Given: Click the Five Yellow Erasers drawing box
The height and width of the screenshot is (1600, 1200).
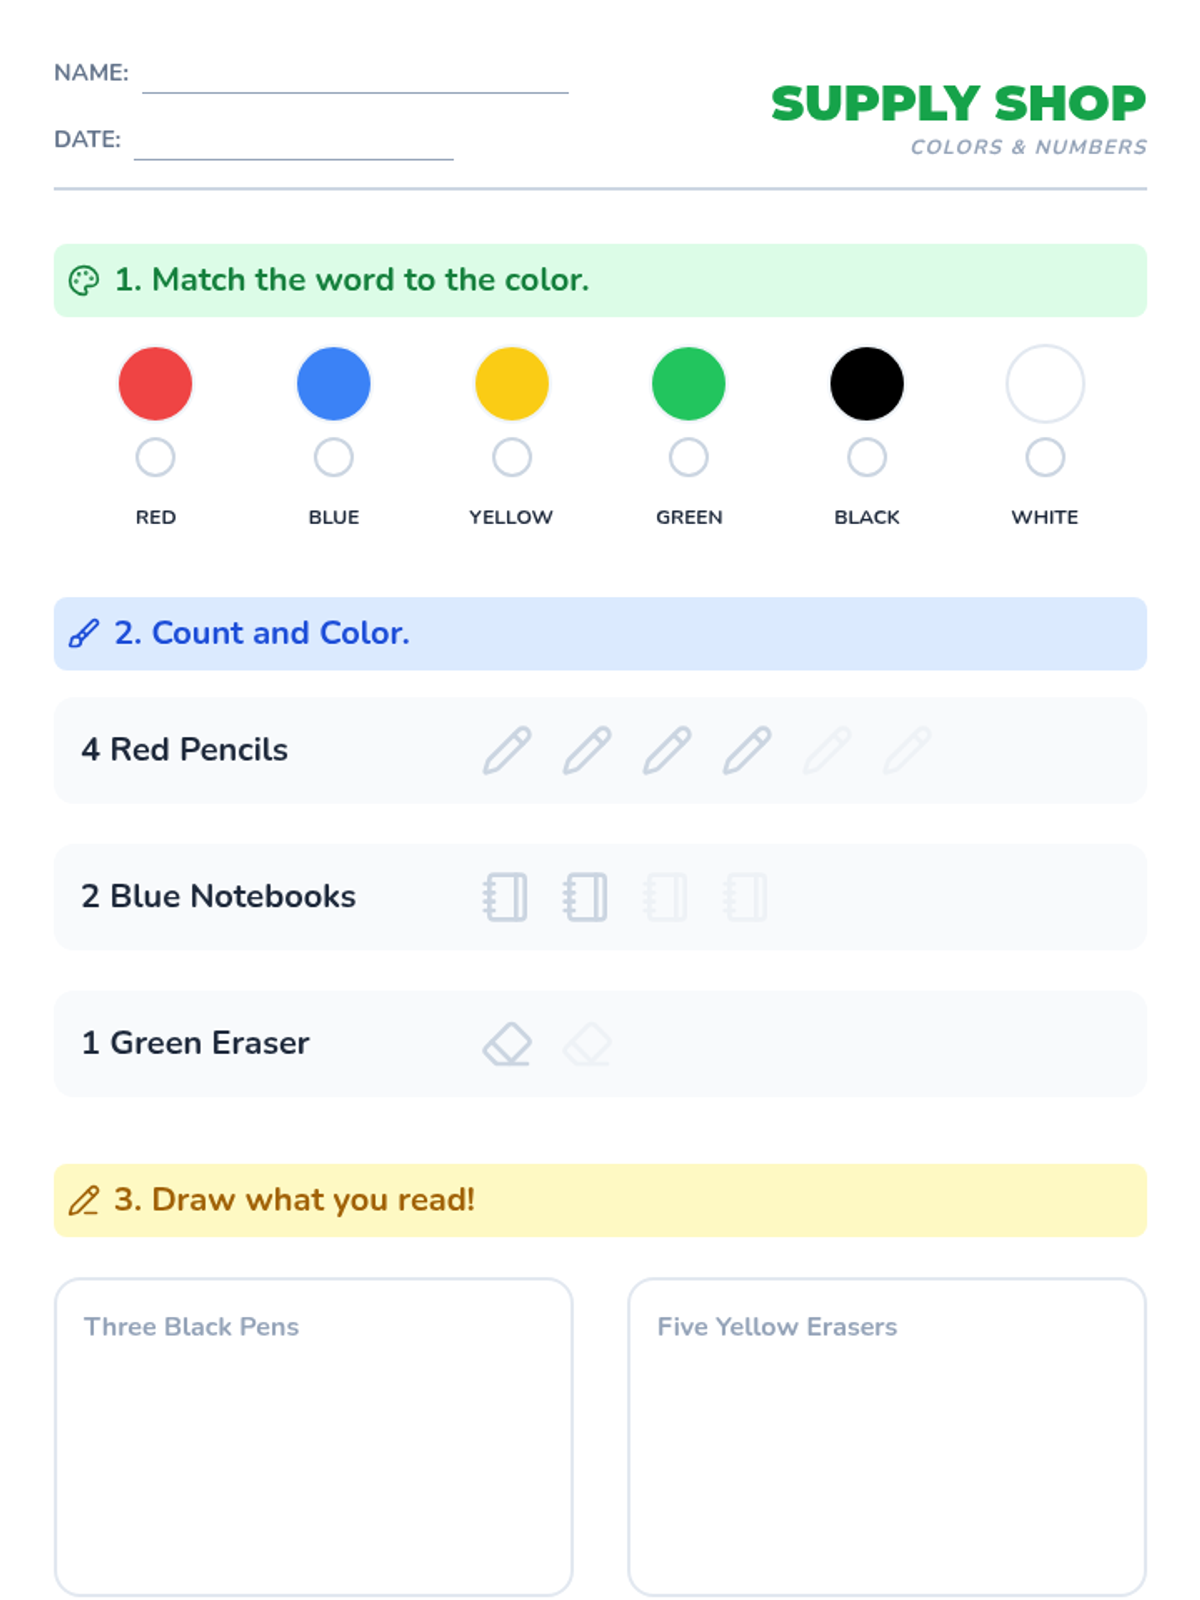Looking at the screenshot, I should pyautogui.click(x=887, y=1450).
